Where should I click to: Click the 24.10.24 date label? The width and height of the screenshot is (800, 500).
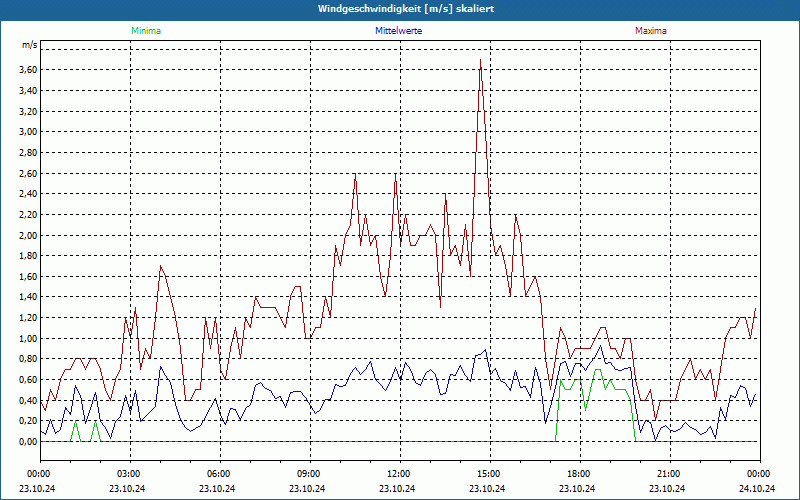[757, 488]
